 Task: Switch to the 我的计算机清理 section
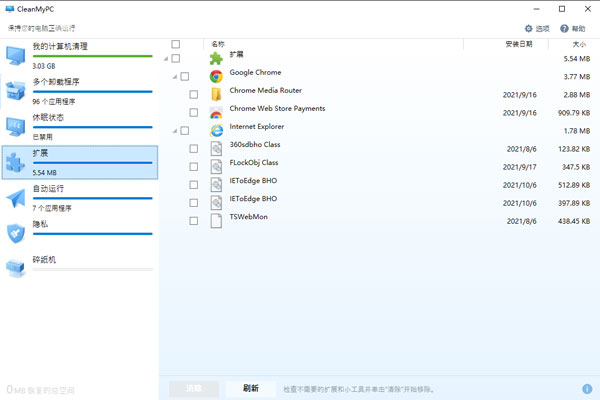[x=80, y=56]
